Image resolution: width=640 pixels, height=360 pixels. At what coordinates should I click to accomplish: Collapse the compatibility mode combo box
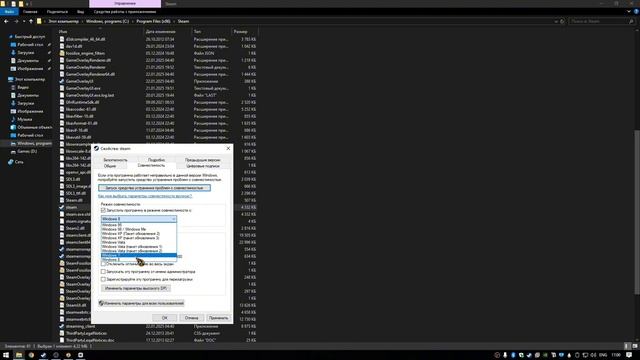(139, 219)
